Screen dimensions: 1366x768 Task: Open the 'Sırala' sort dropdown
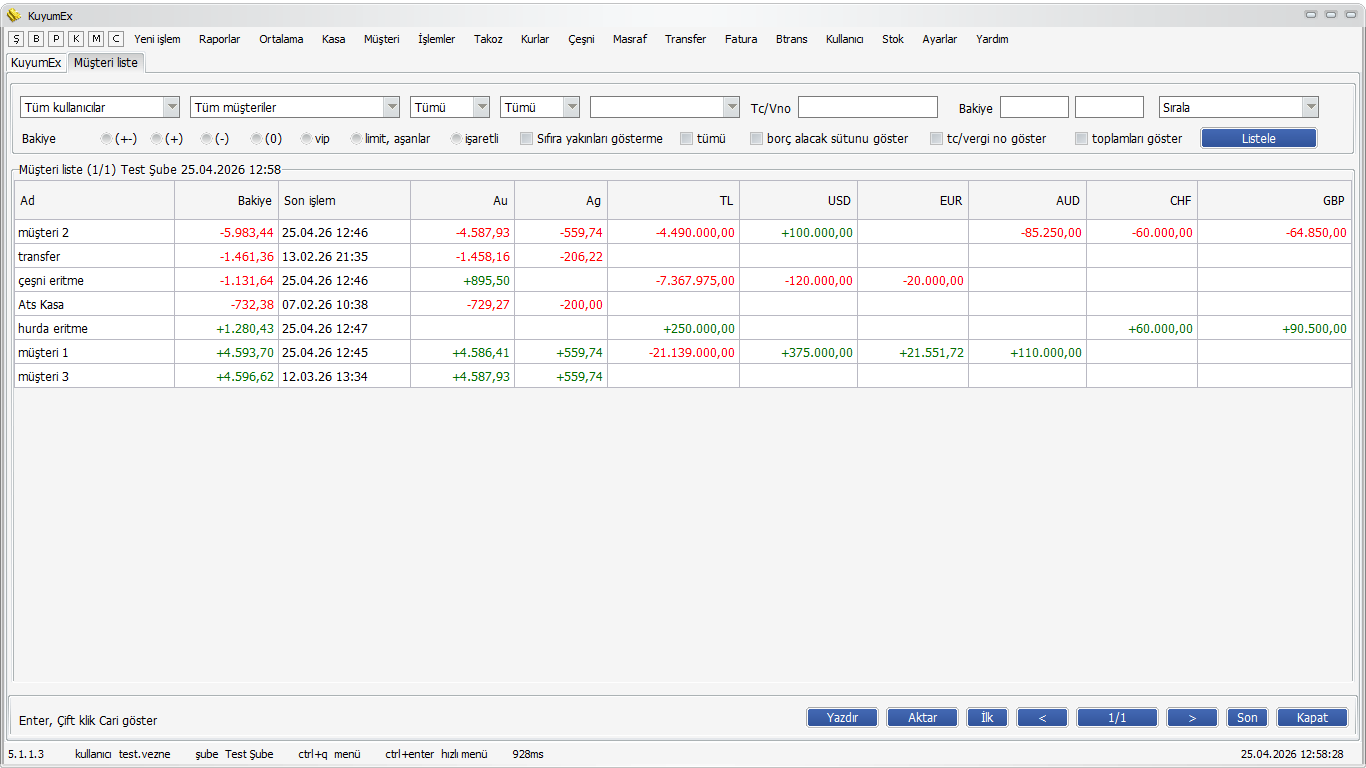[1238, 107]
